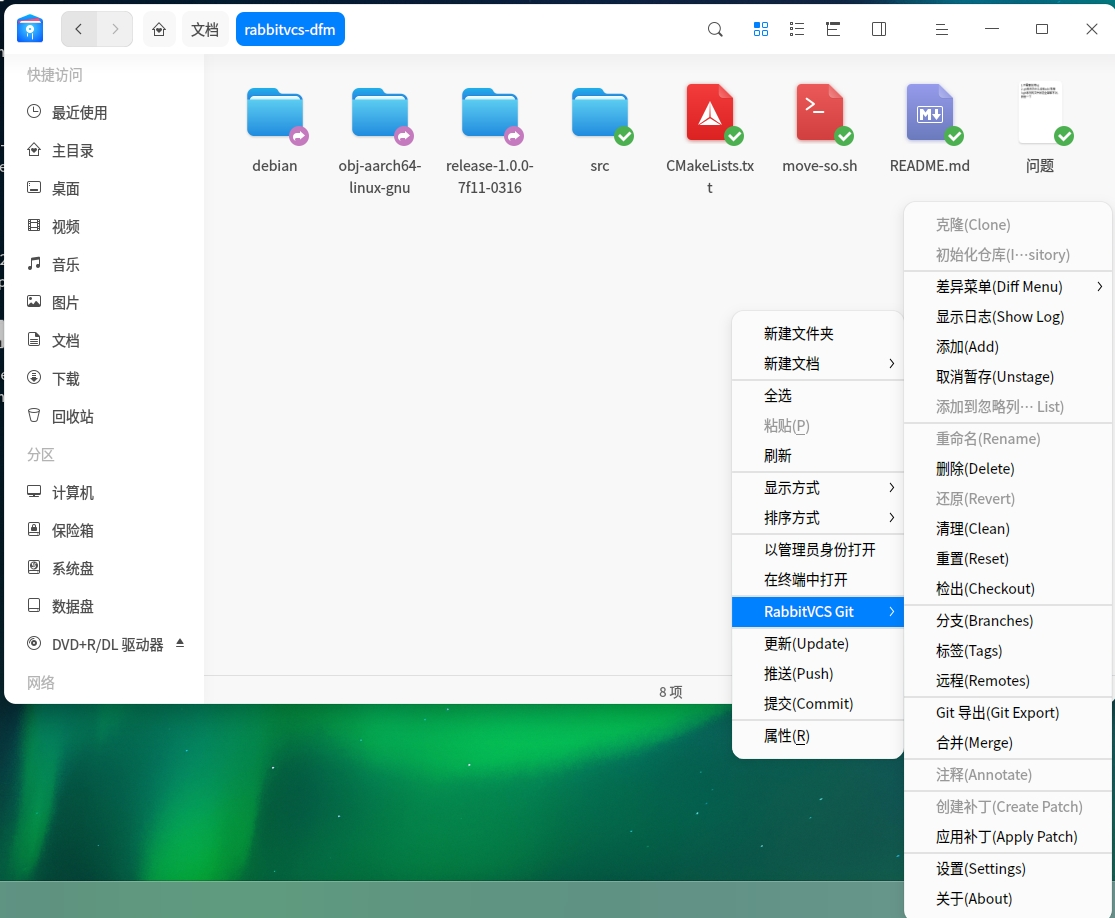Expand the 新建文档 submenu
The height and width of the screenshot is (918, 1115).
818,363
